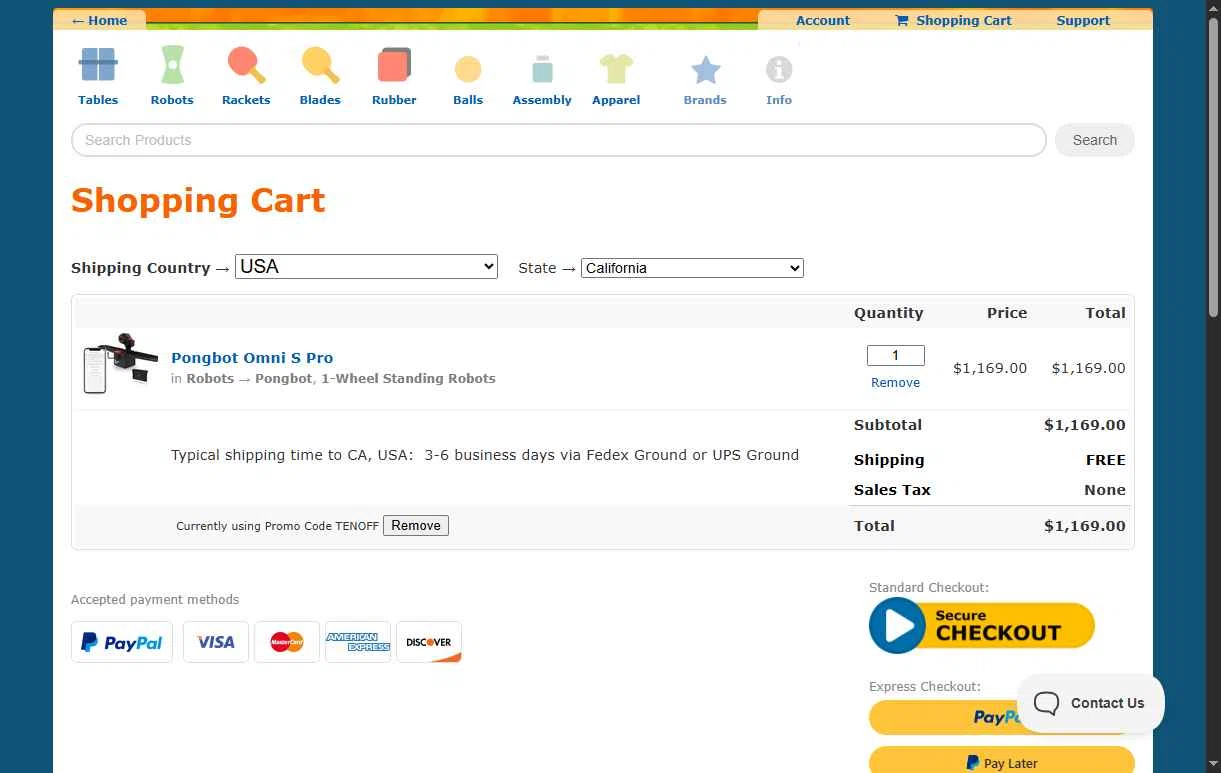Screen dimensions: 1221x773
Task: Open the Contact Us chat widget
Action: pos(1090,703)
